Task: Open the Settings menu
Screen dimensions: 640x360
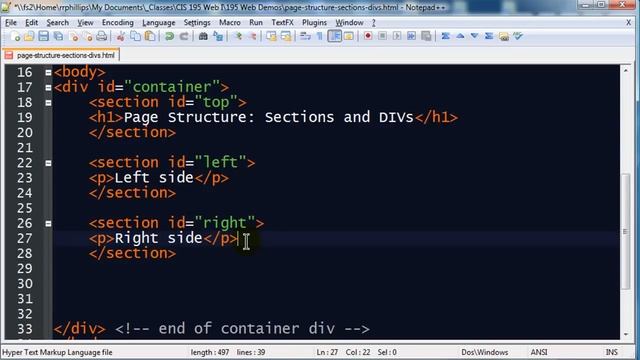Action: pos(197,23)
